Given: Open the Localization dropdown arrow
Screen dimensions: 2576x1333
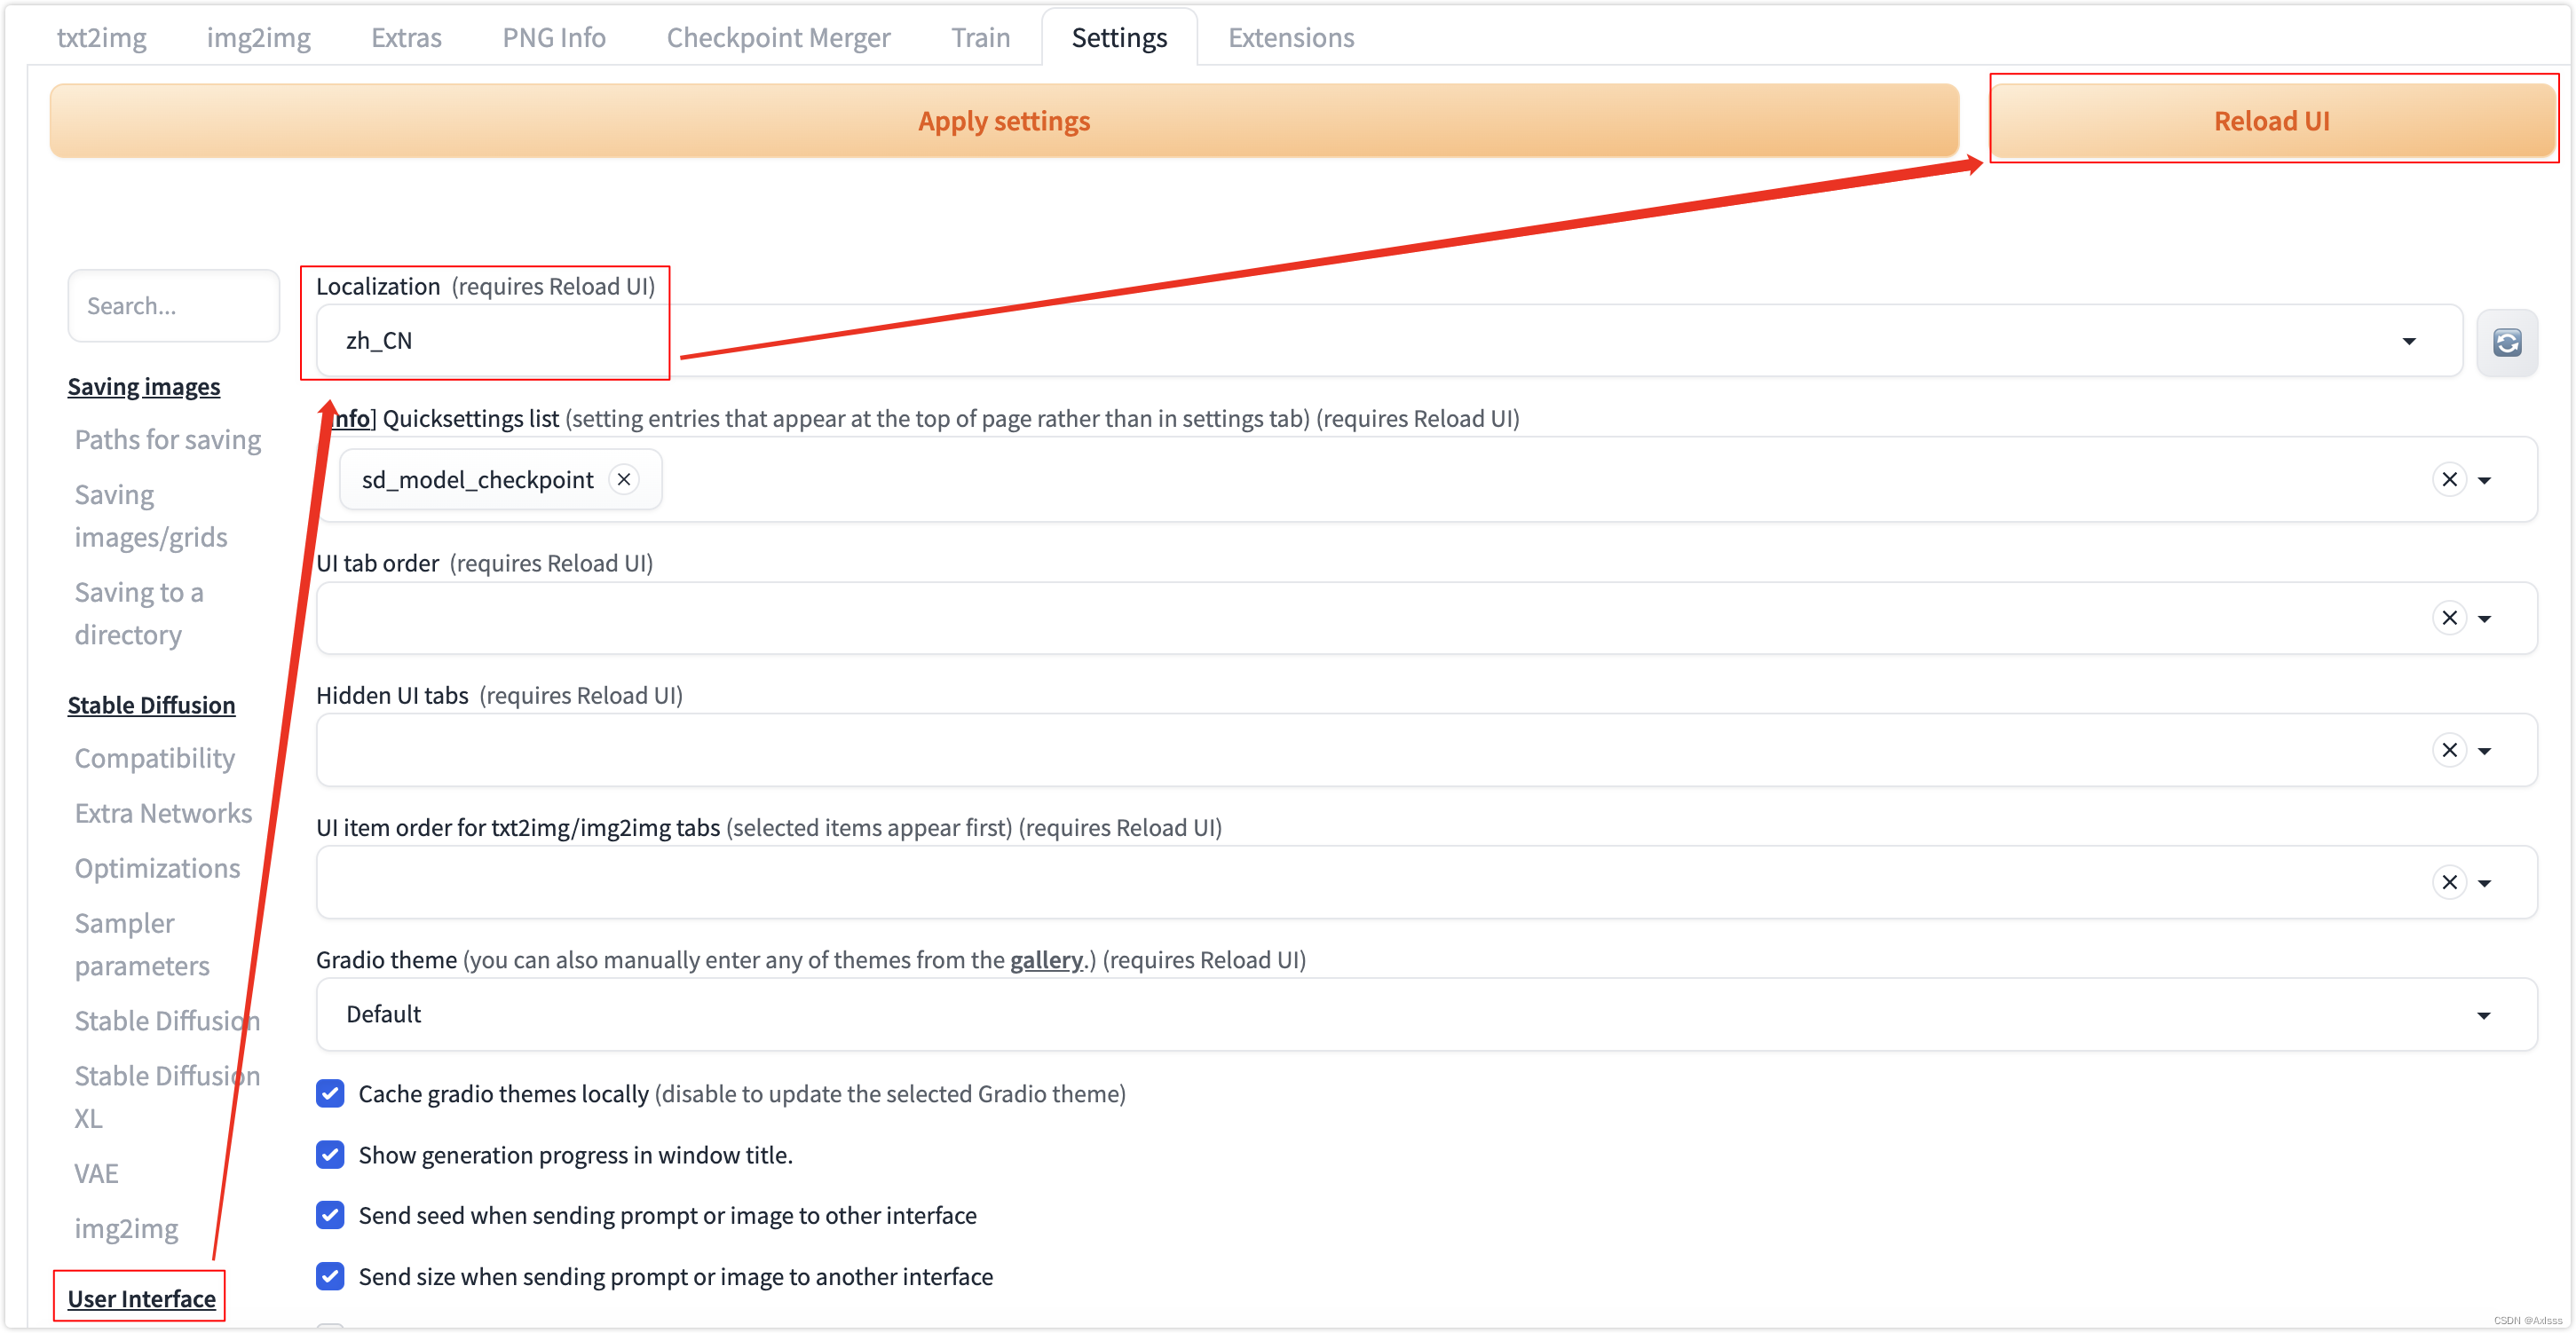Looking at the screenshot, I should 2409,341.
